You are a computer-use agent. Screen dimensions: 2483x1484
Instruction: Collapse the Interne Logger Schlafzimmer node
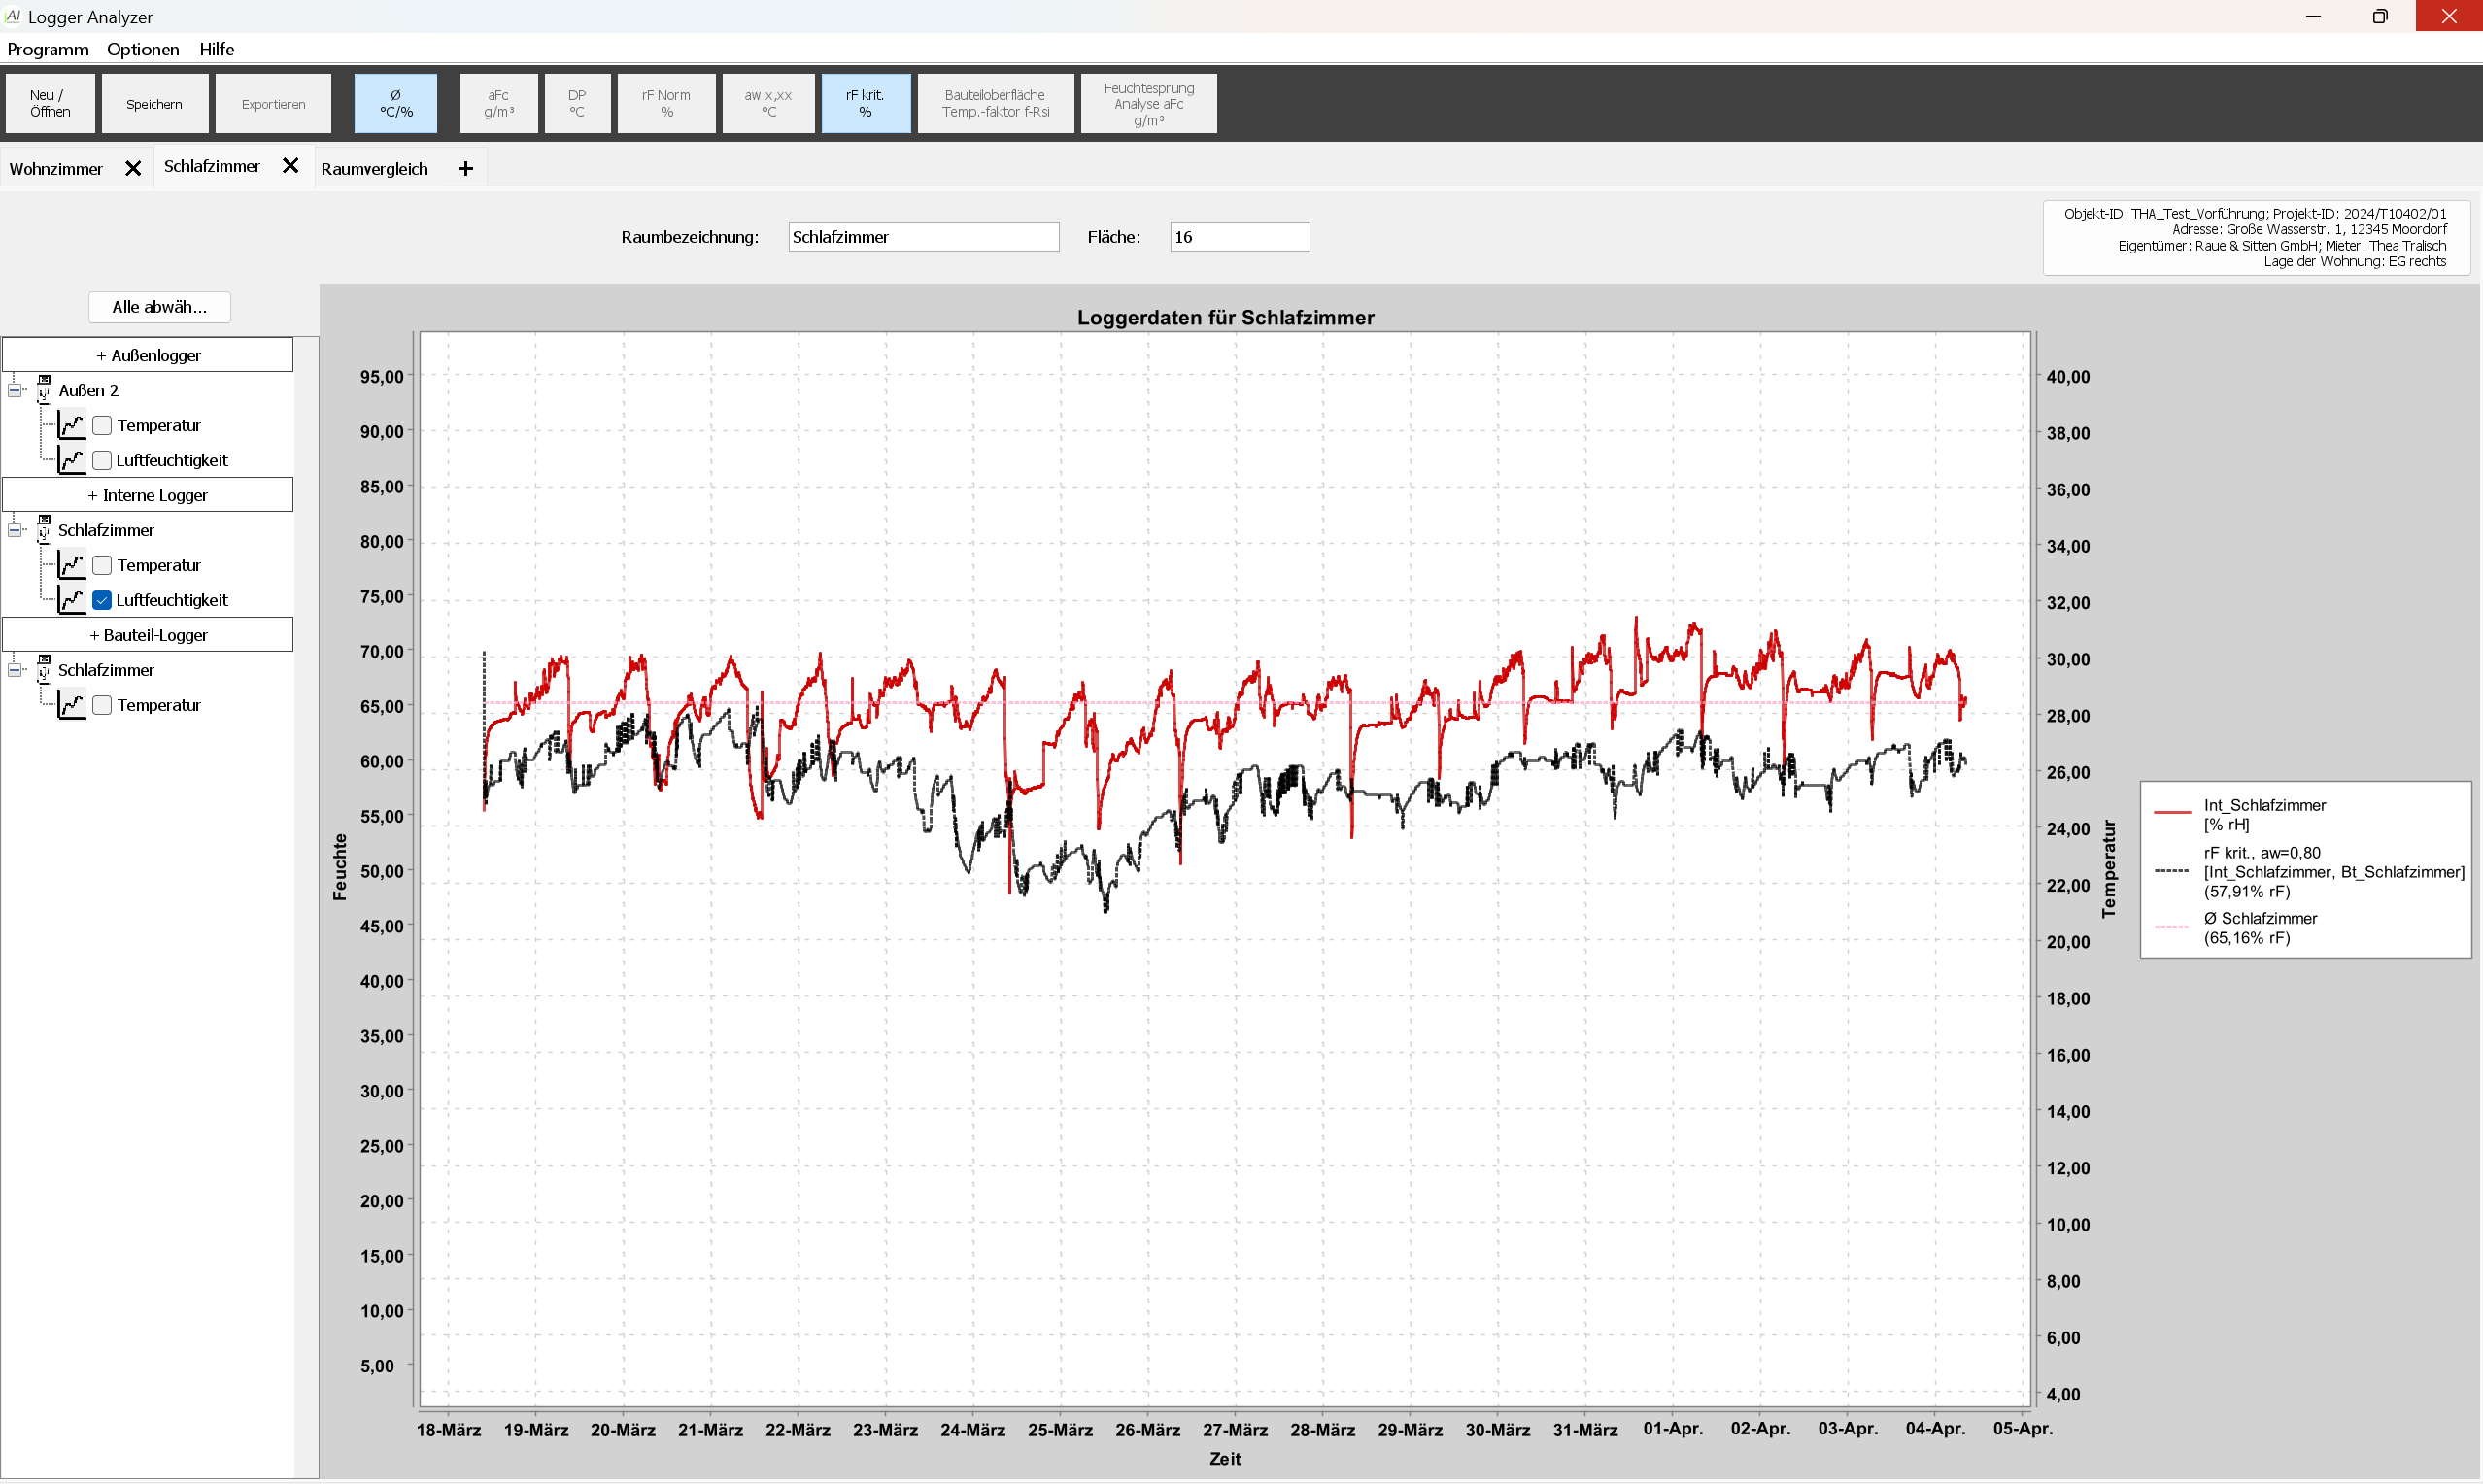(x=15, y=530)
